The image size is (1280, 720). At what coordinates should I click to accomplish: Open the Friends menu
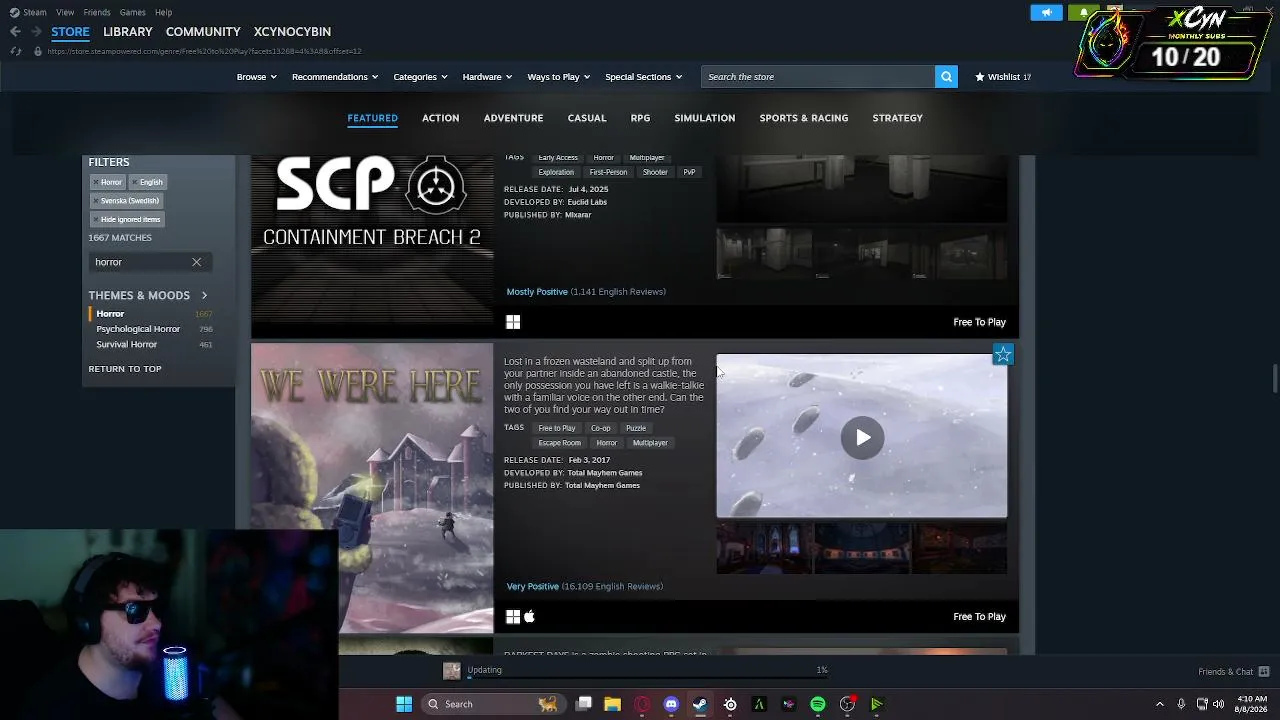point(97,12)
